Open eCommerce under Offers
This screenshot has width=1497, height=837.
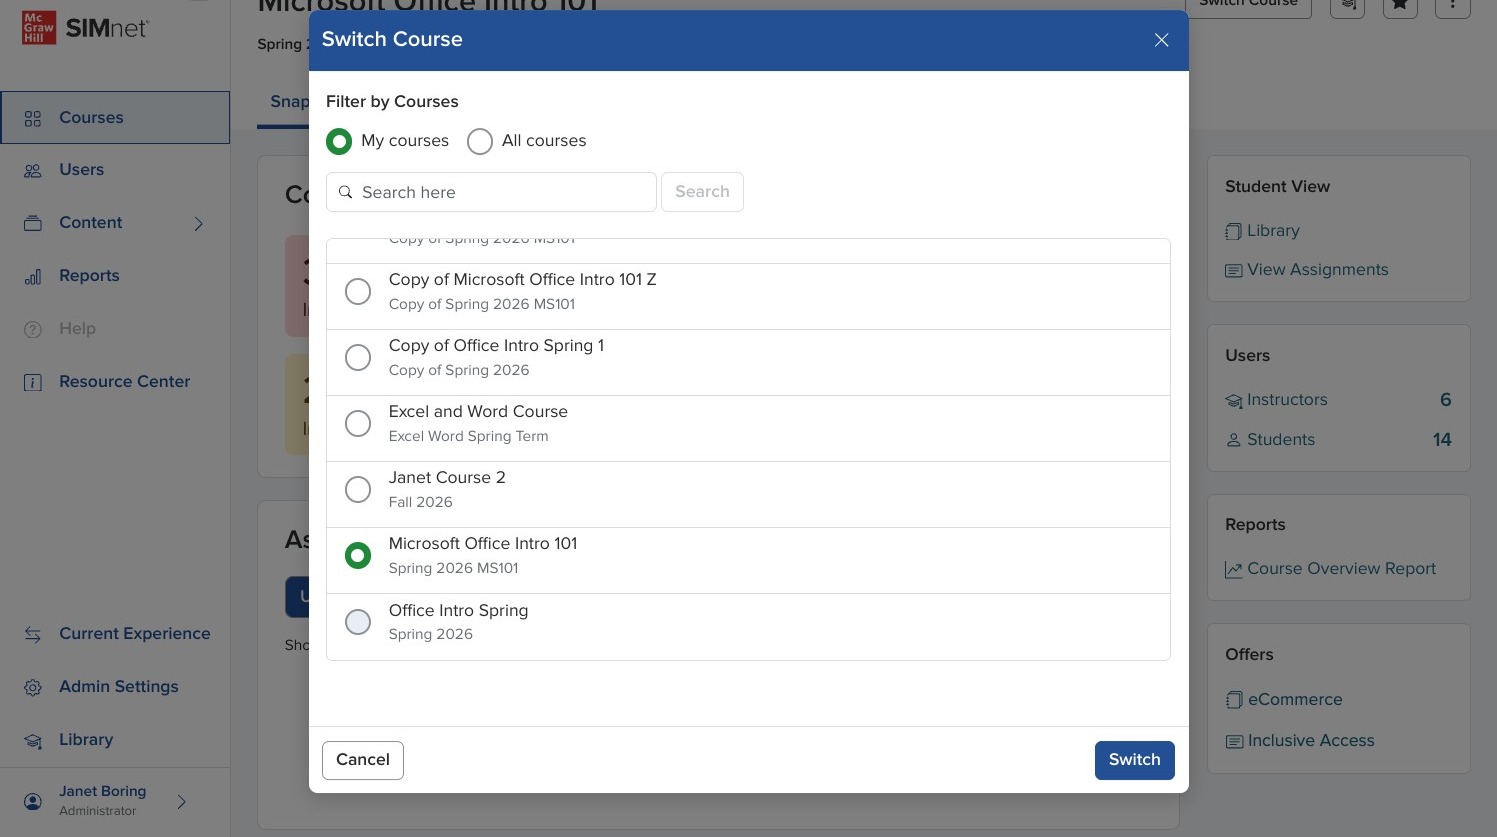point(1295,700)
